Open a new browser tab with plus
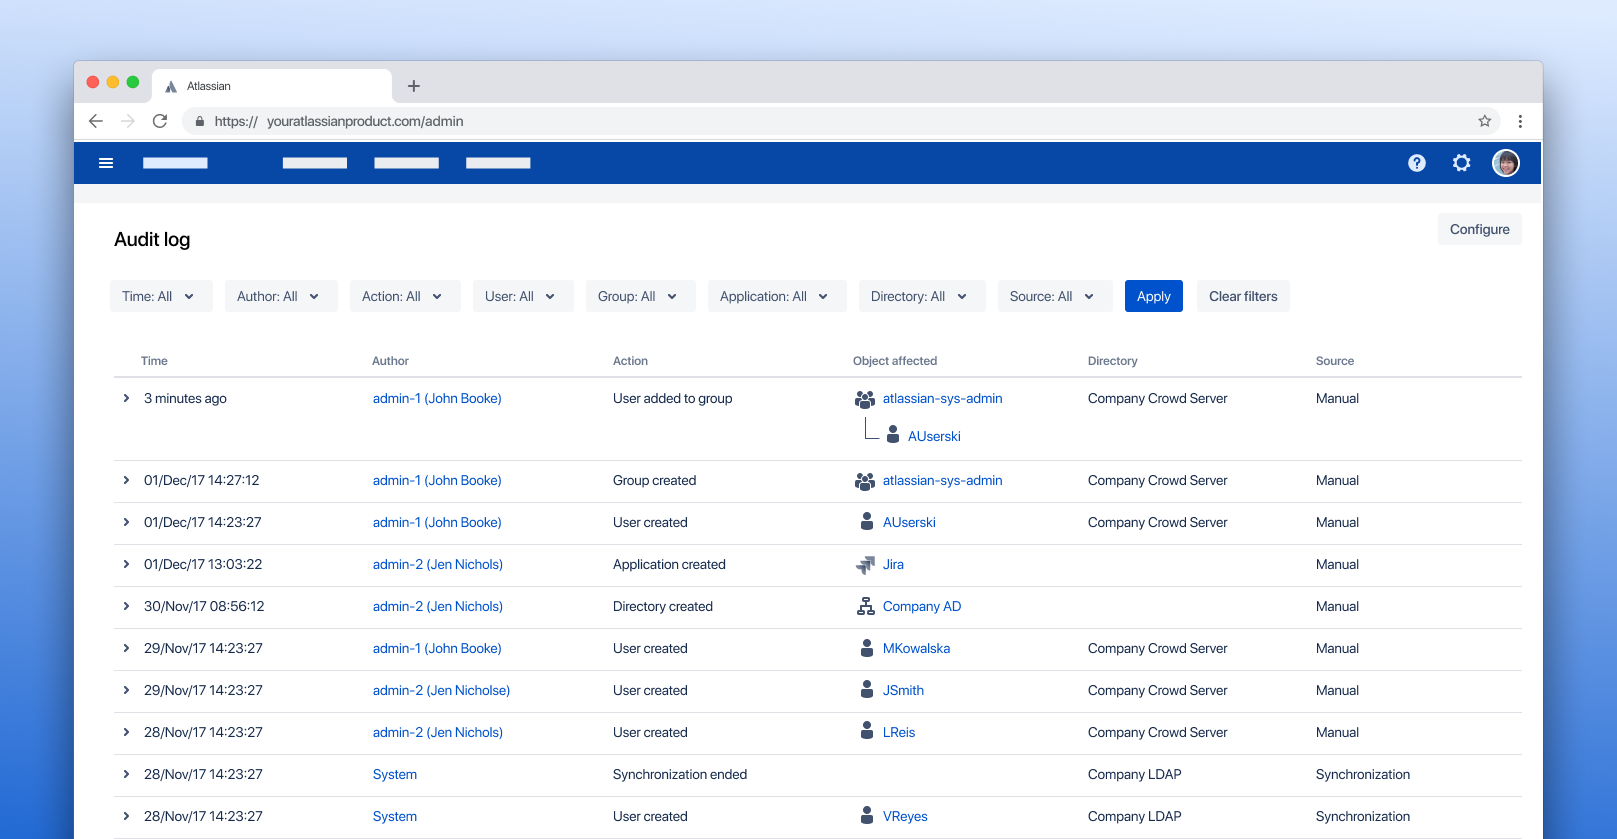The width and height of the screenshot is (1617, 839). pyautogui.click(x=414, y=86)
